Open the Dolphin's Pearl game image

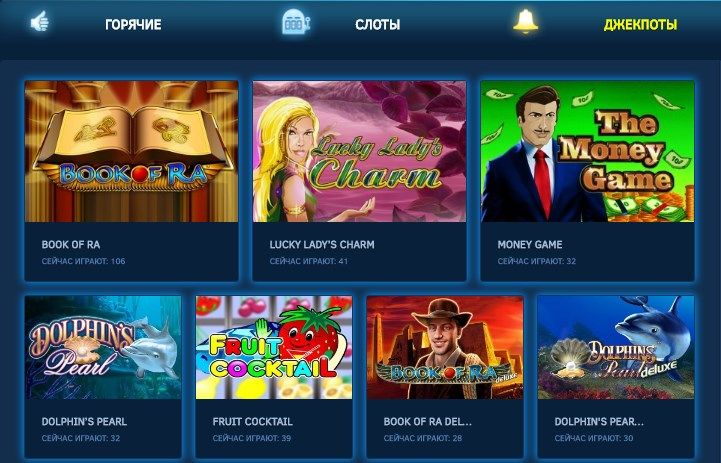(x=103, y=348)
